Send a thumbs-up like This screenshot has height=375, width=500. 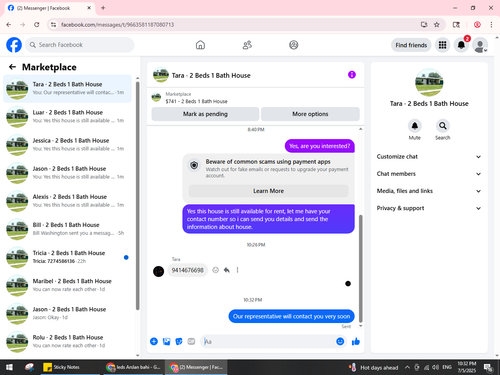[x=356, y=341]
